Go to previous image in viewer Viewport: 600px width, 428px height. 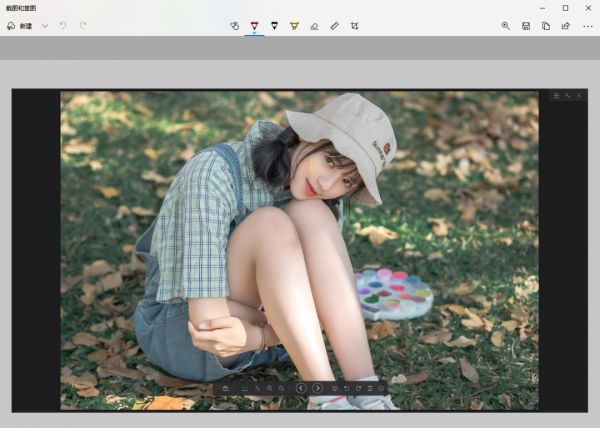[301, 388]
